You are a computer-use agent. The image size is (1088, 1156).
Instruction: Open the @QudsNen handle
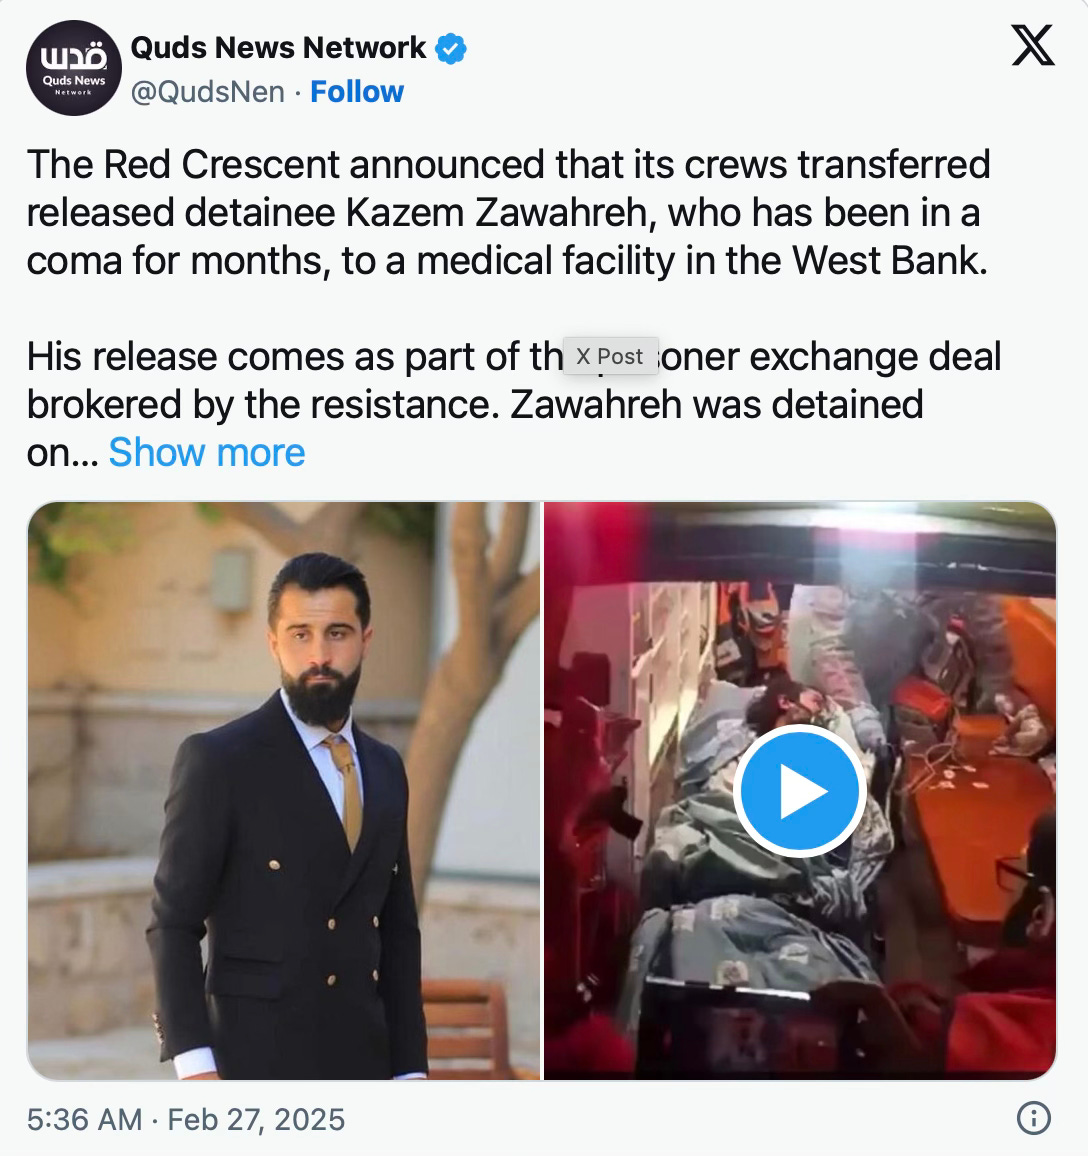tap(208, 92)
